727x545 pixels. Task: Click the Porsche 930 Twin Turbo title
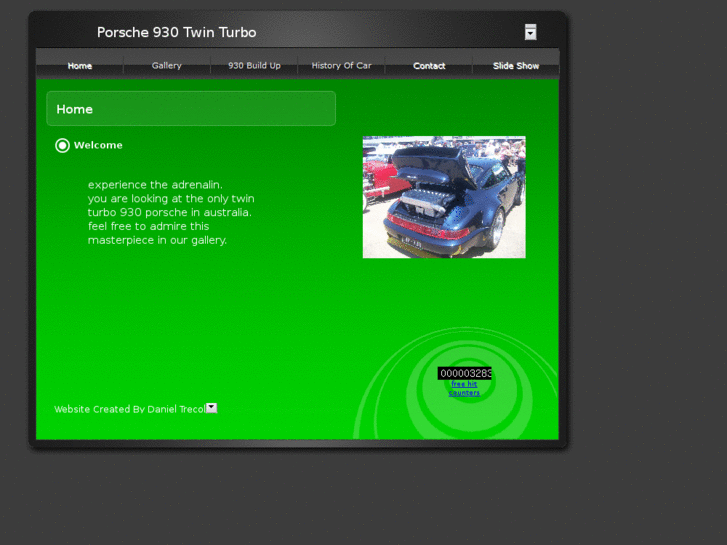click(176, 32)
